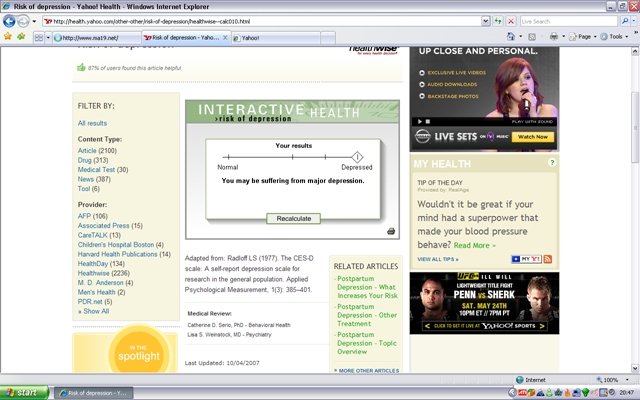Click the toolbar overflow chevron

pyautogui.click(x=636, y=32)
